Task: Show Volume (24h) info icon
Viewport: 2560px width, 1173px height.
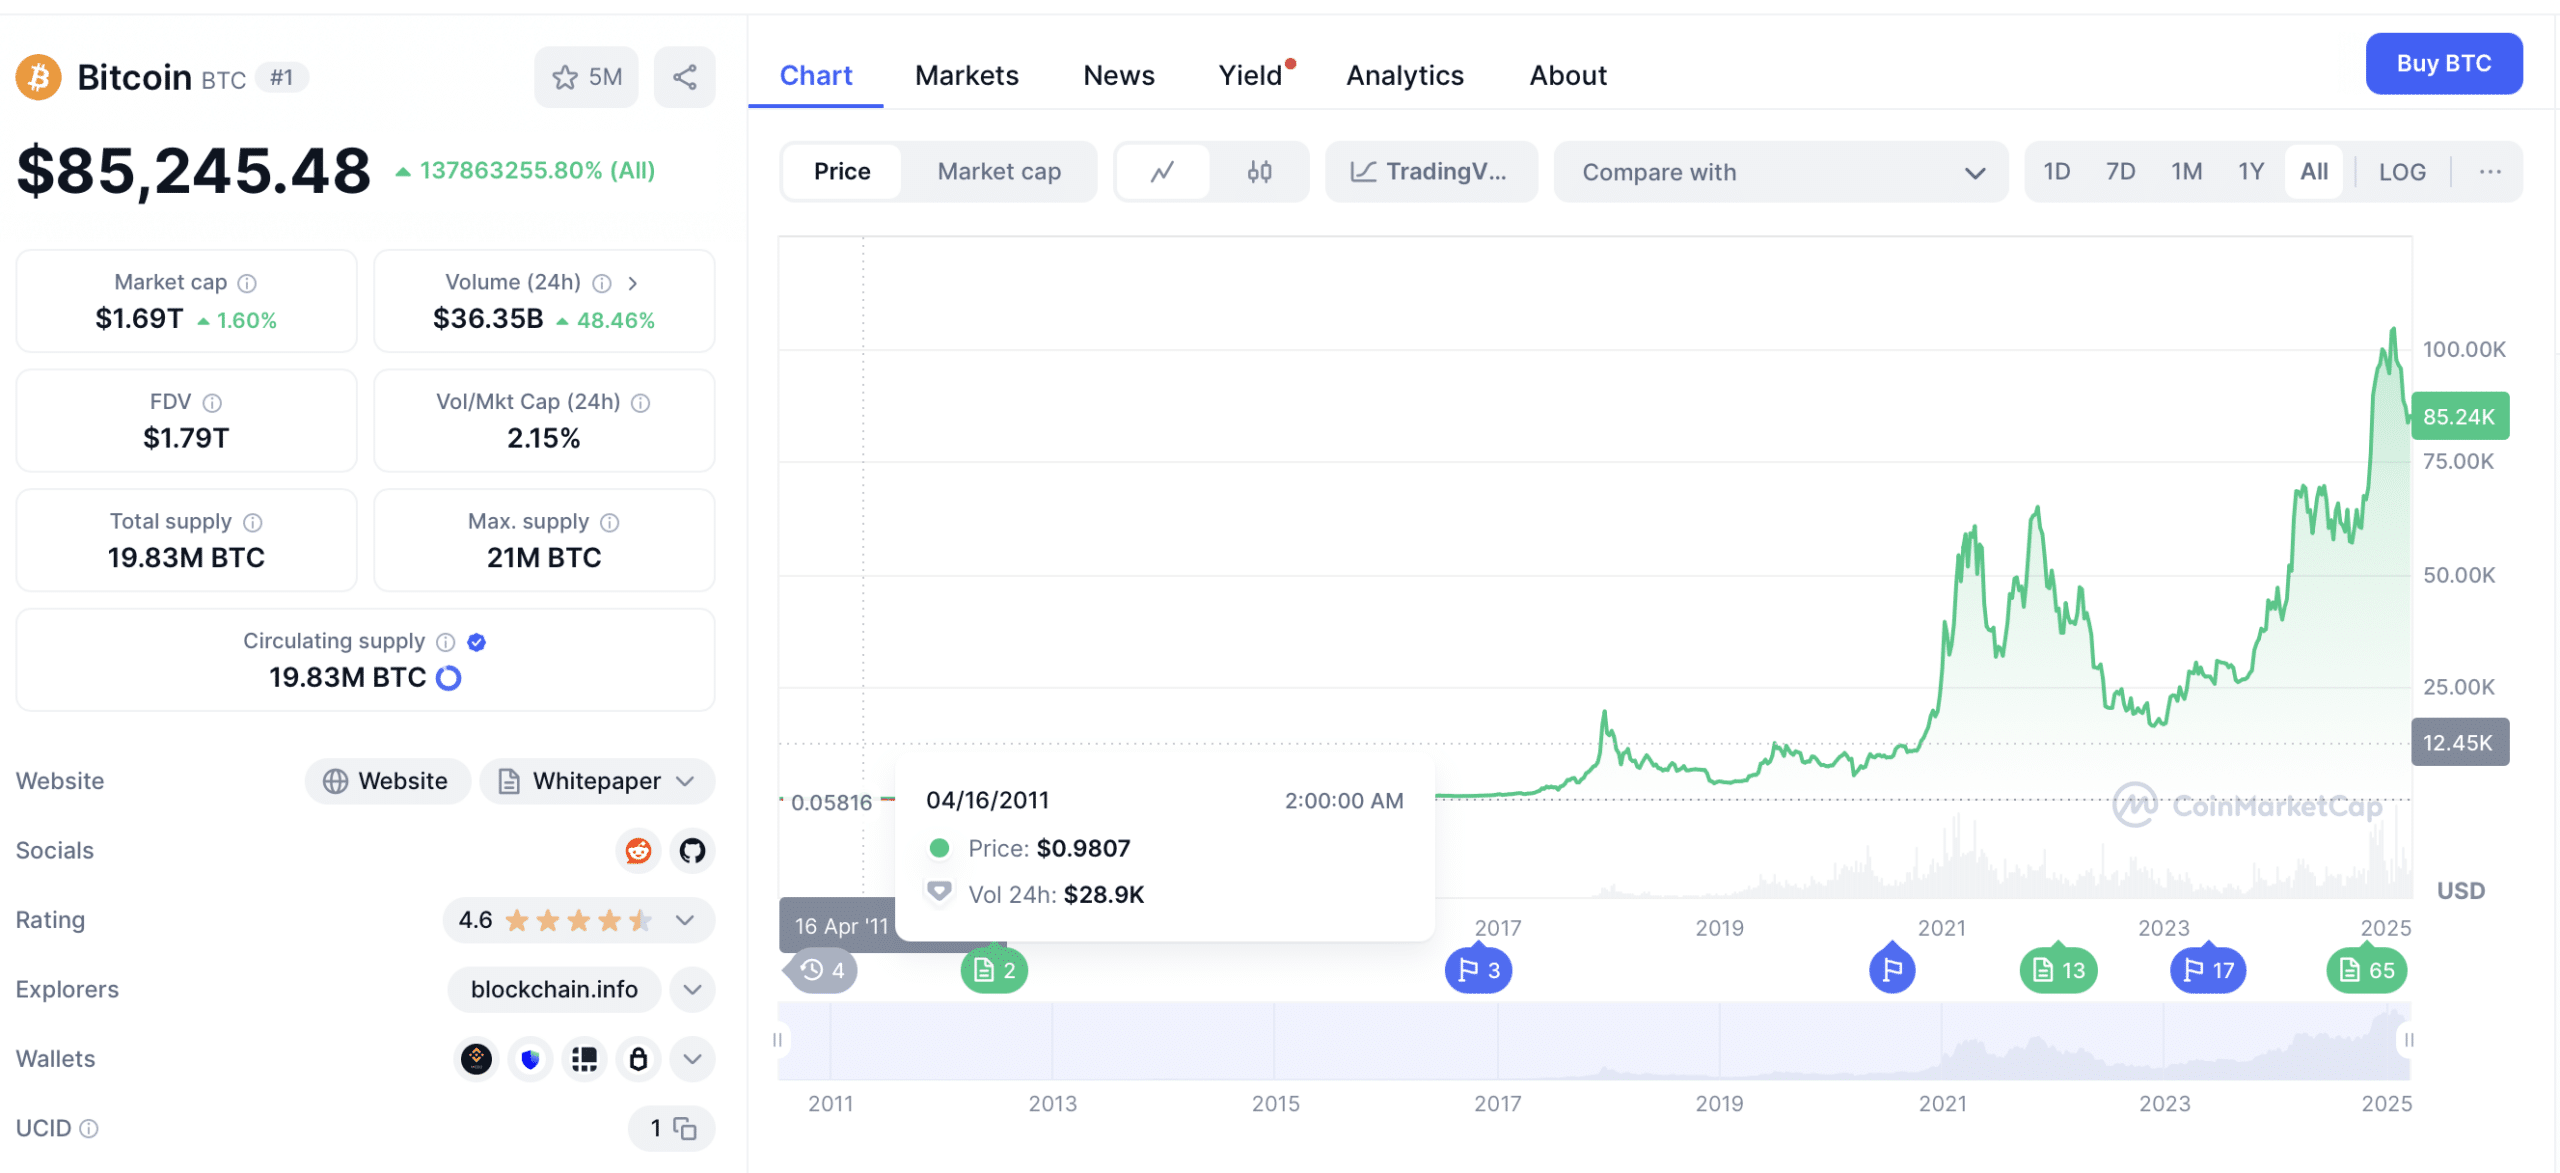Action: [602, 283]
